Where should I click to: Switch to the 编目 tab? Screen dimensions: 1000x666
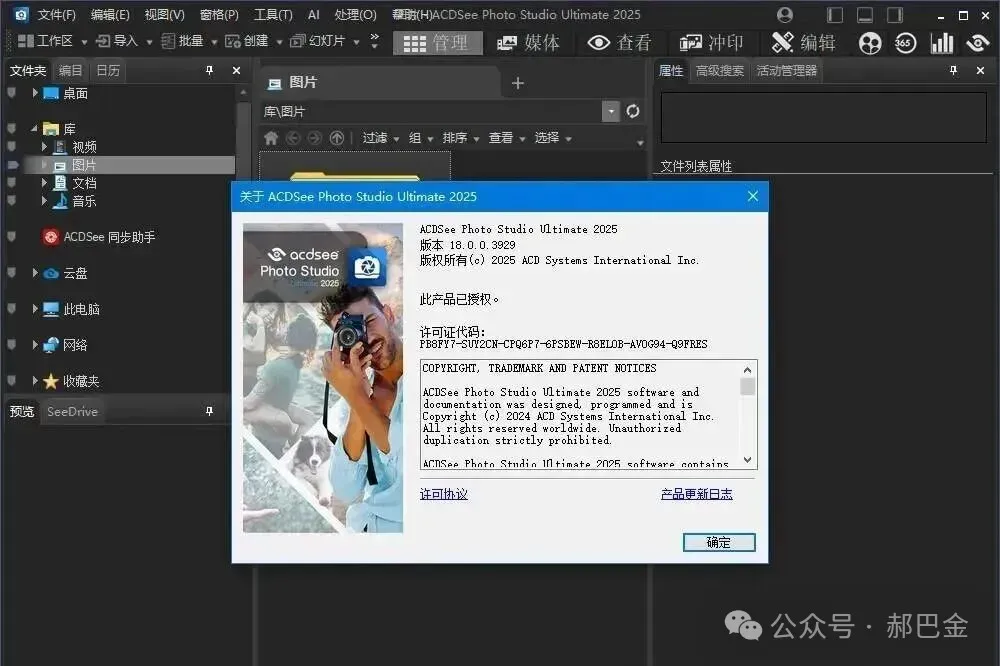pyautogui.click(x=70, y=70)
